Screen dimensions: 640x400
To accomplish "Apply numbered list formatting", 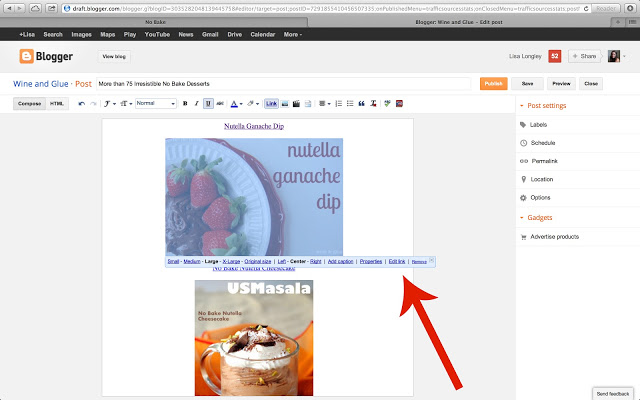I will point(338,104).
